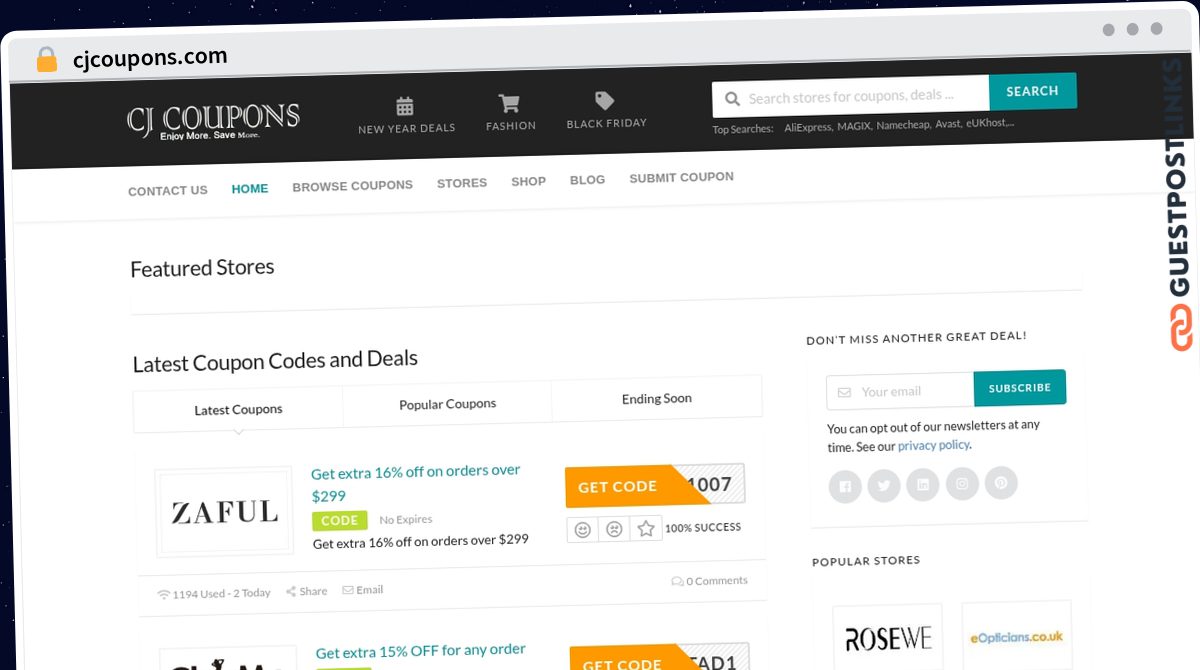Open the Contact Us menu item
This screenshot has width=1200, height=670.
click(168, 191)
